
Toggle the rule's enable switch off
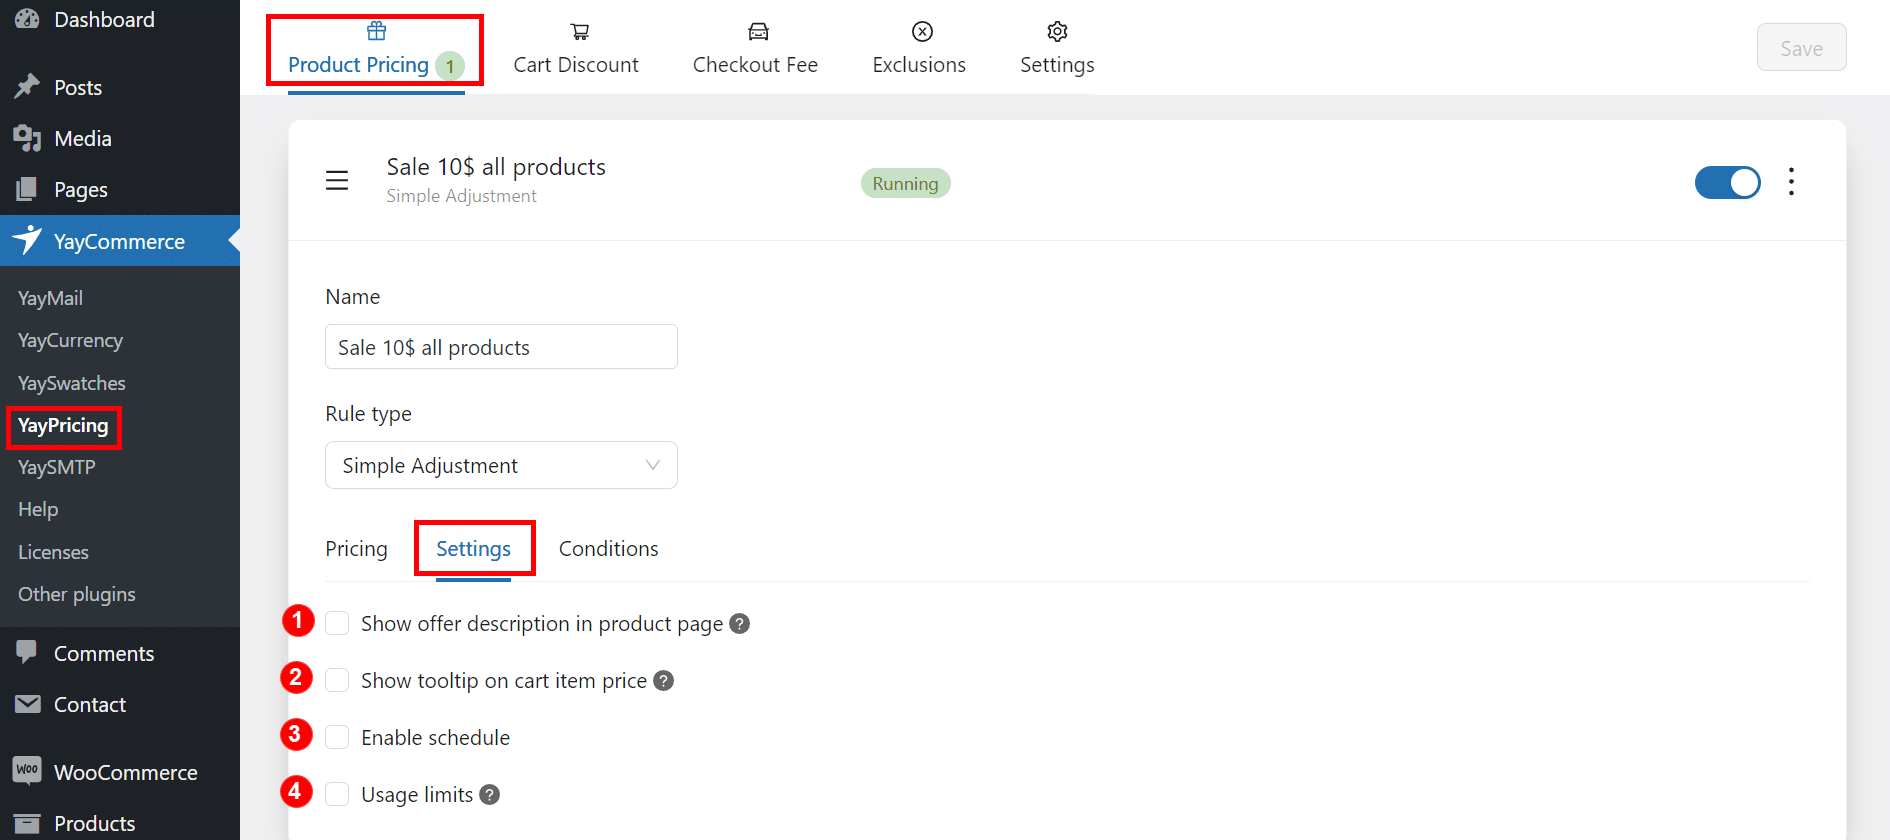[x=1727, y=182]
